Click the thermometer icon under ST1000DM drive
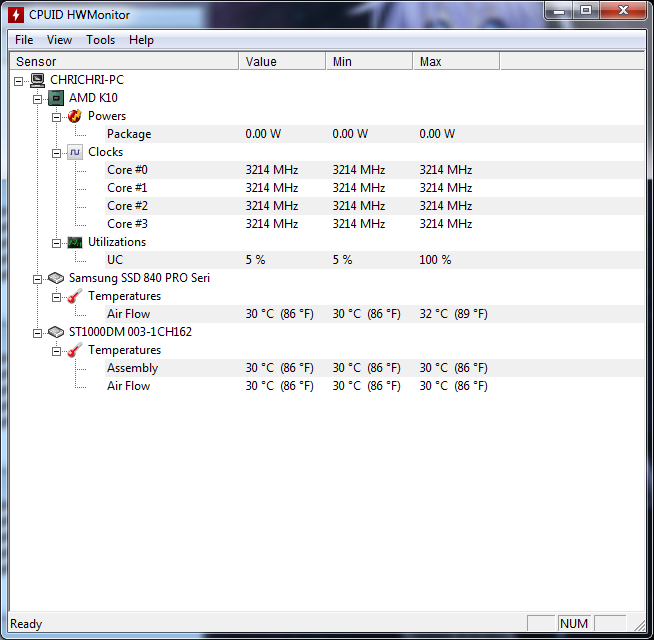The height and width of the screenshot is (640, 654). pos(75,350)
